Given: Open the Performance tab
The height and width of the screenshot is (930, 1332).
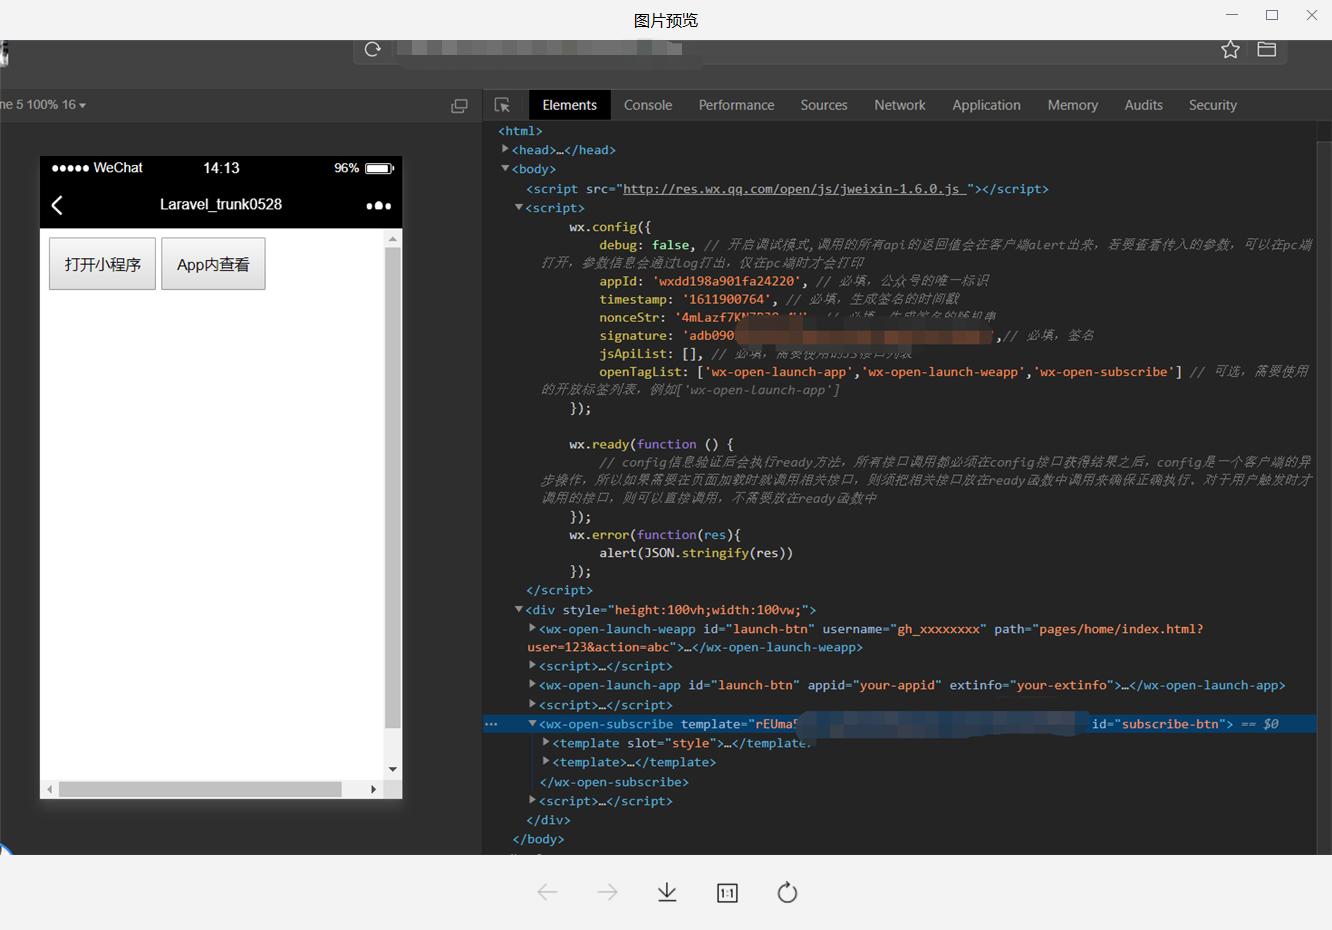Looking at the screenshot, I should click(736, 105).
